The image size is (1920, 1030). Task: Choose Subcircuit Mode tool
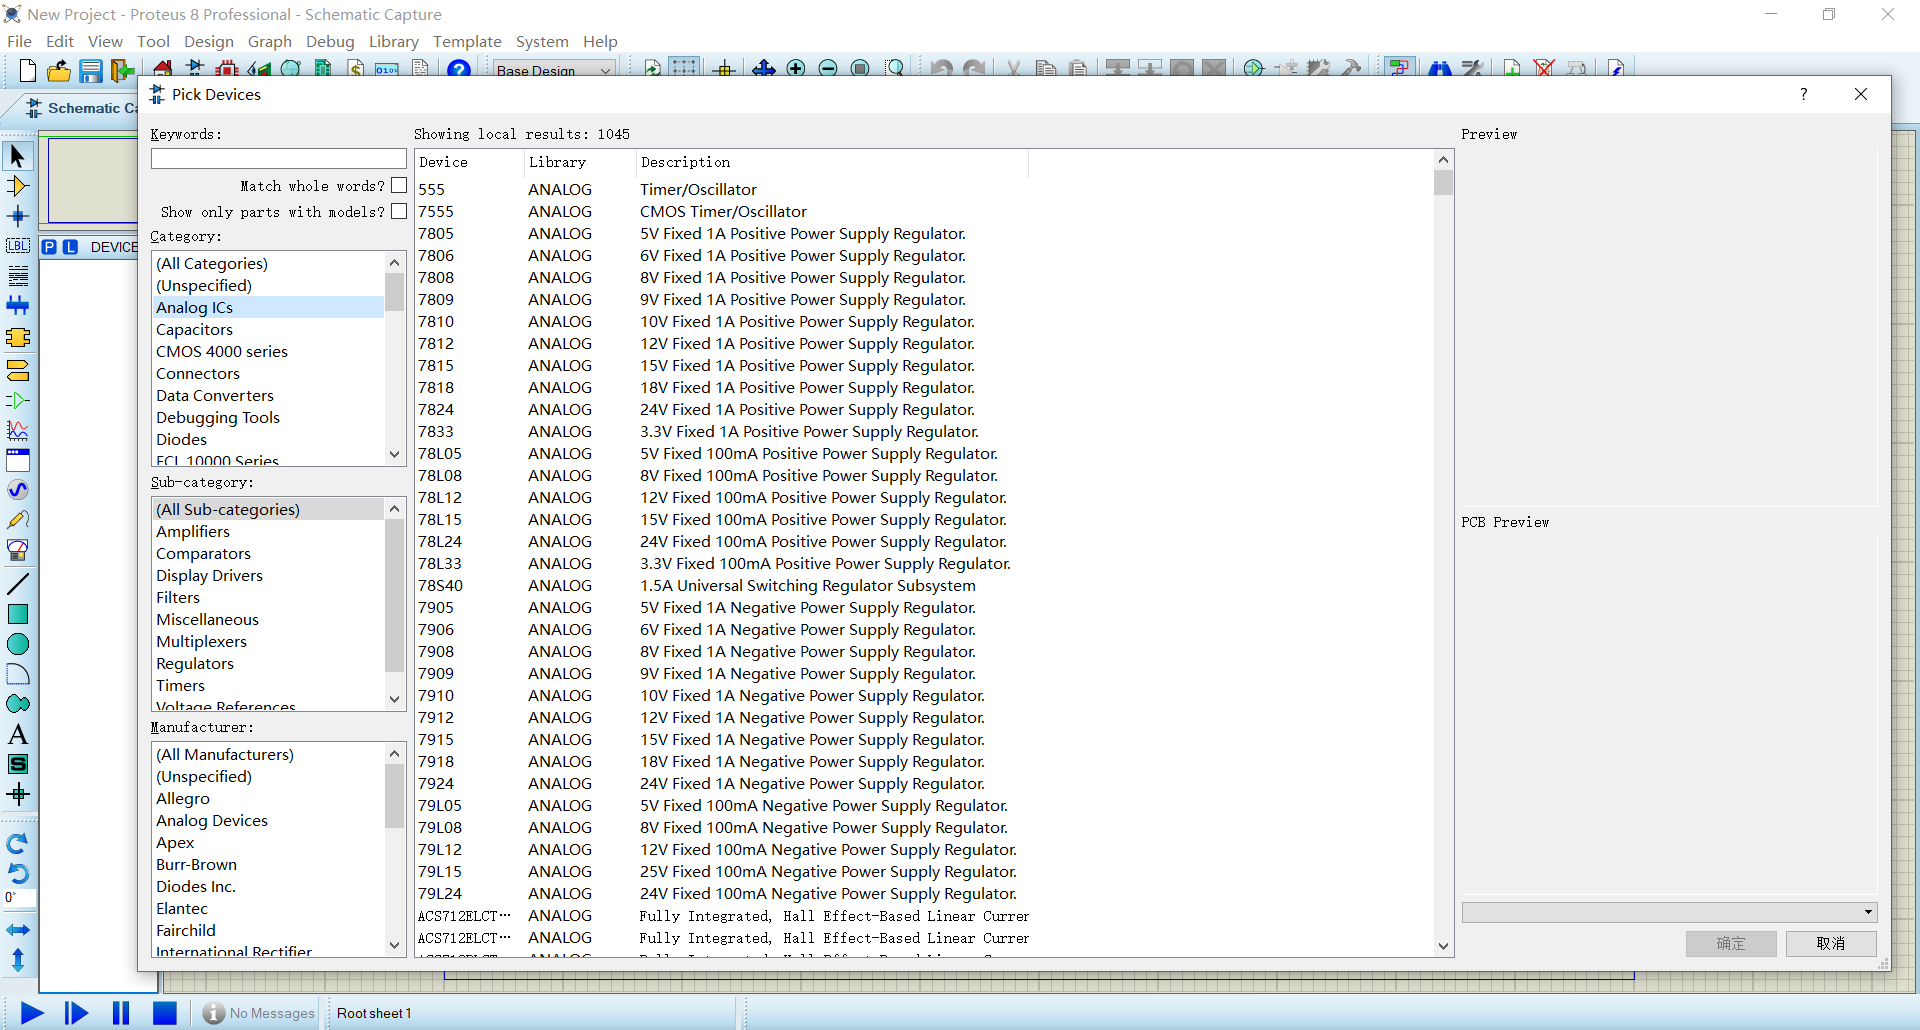pos(18,338)
